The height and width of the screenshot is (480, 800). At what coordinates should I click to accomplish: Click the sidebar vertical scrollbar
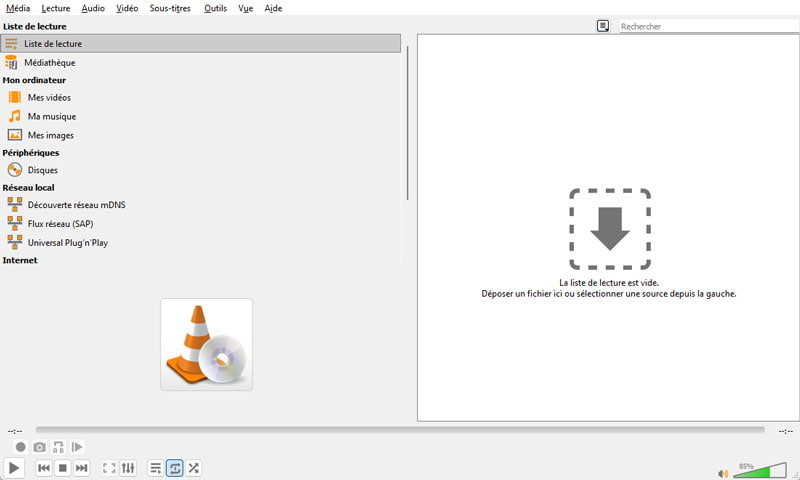point(408,123)
